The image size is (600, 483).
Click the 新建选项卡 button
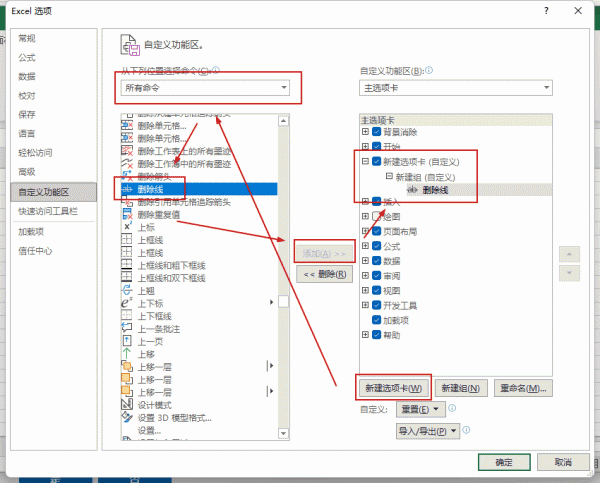(393, 388)
